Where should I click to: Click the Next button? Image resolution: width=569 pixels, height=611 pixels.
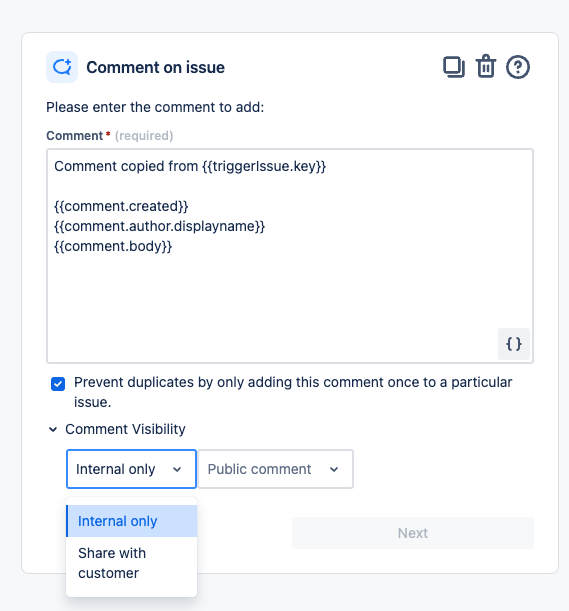pyautogui.click(x=413, y=533)
